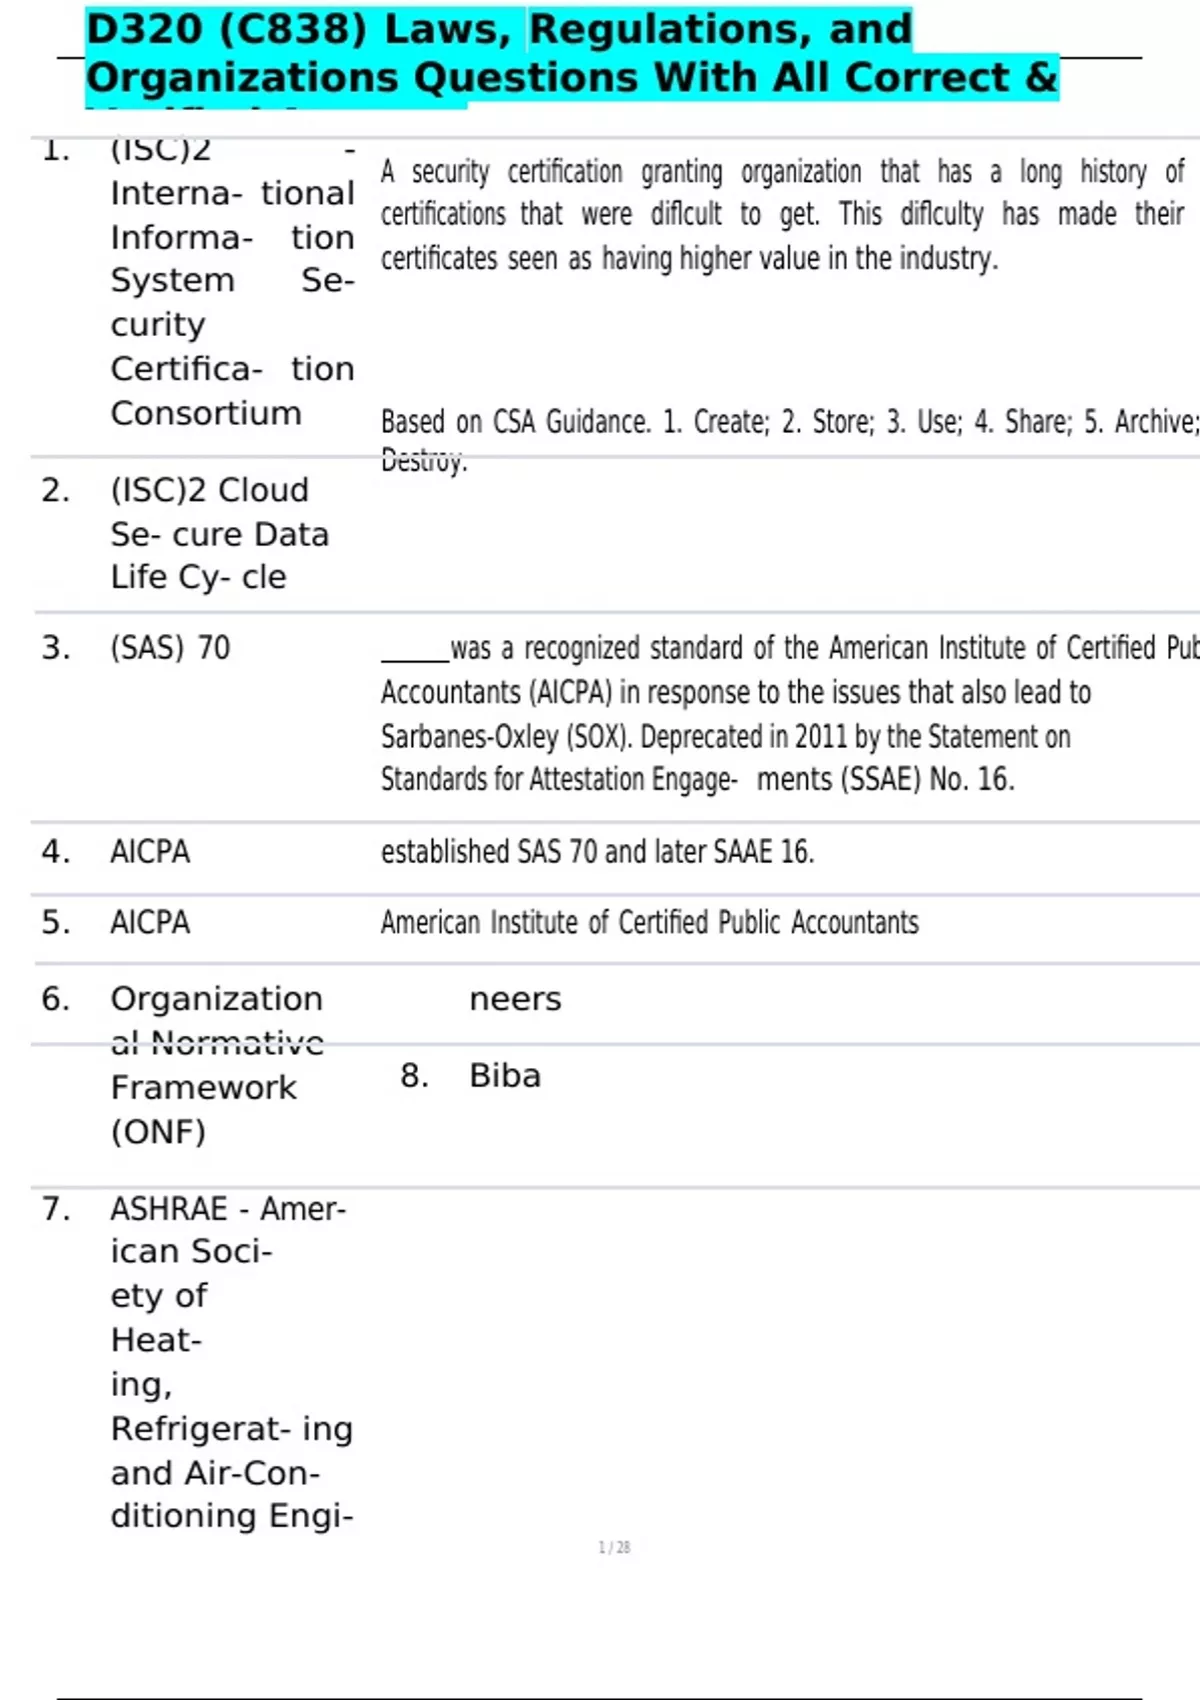
Task: Click the Sarbanes-Oxley (SOX) definition line
Action: (725, 737)
